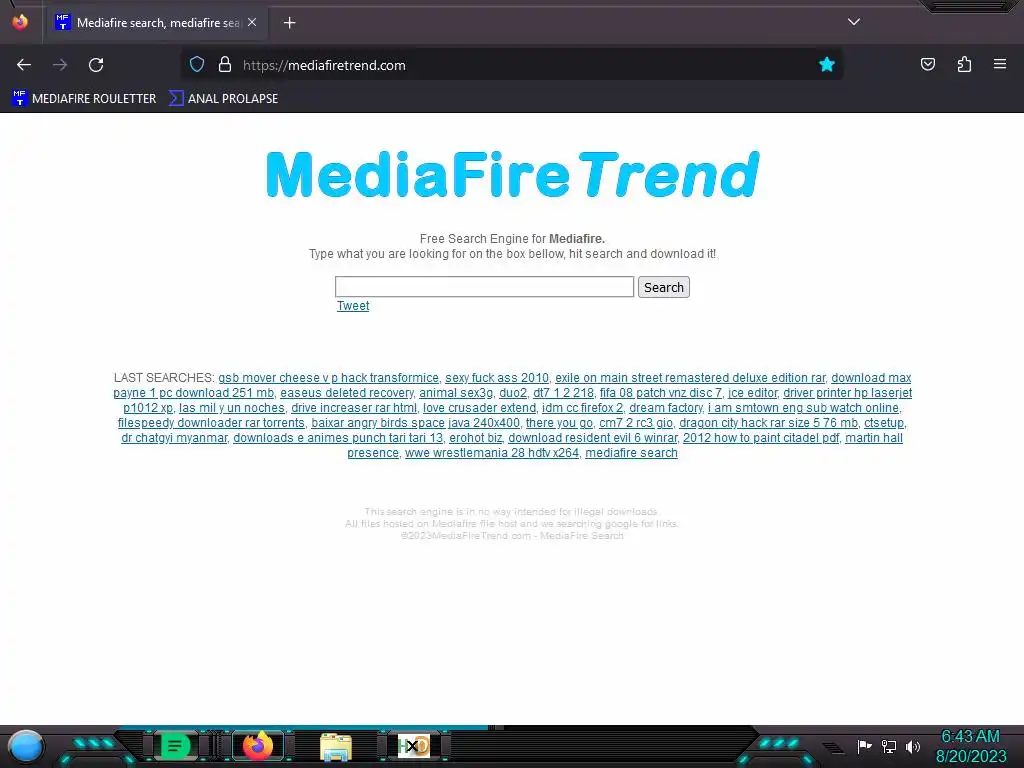The image size is (1024, 768).
Task: Click the Action Center flag tray icon
Action: (865, 746)
